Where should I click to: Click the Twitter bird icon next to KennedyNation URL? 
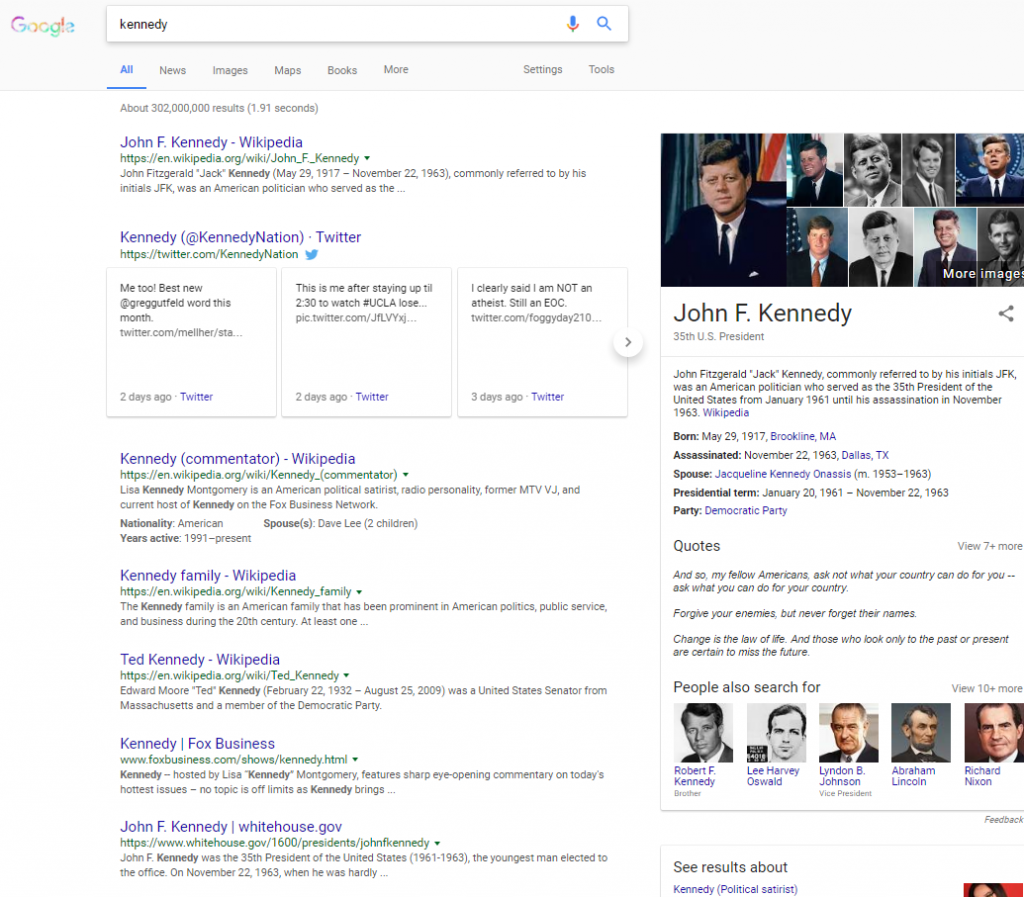pos(312,255)
